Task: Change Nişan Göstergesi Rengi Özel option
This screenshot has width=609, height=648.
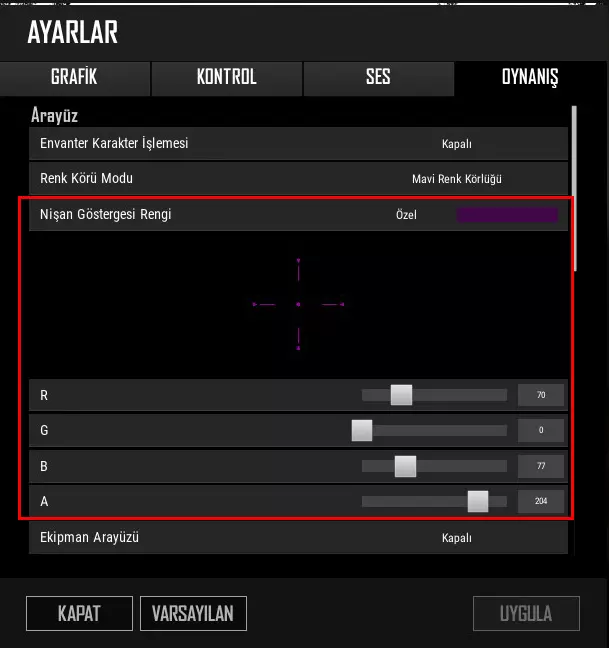Action: tap(406, 214)
